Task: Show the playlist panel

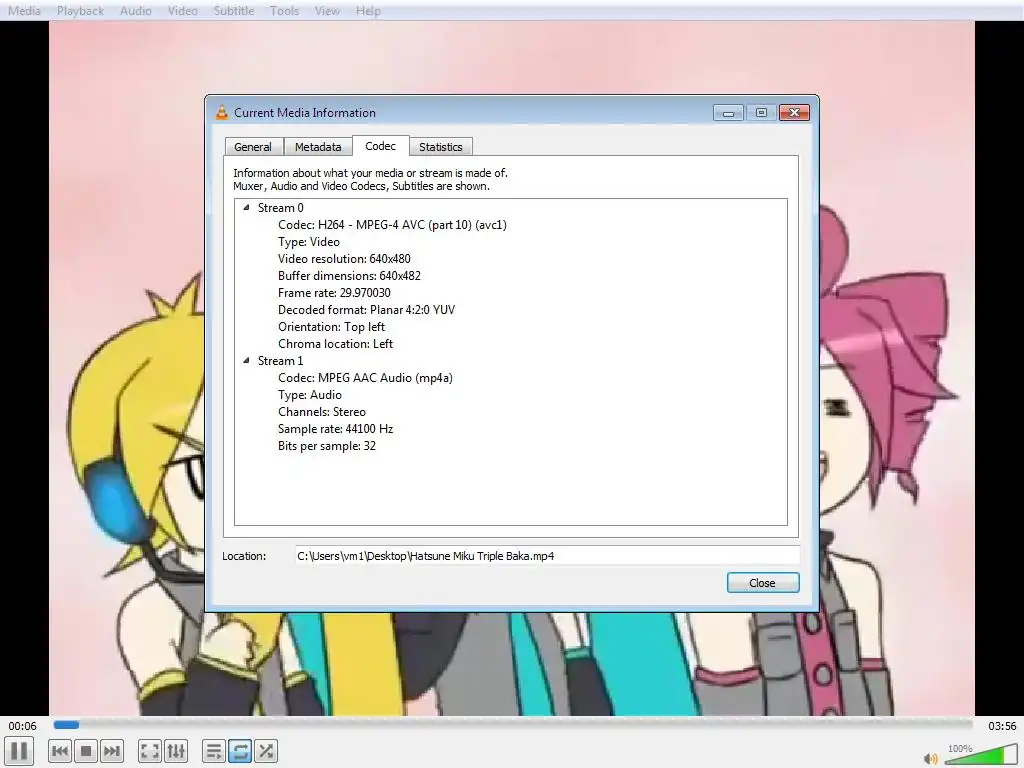Action: tap(214, 751)
